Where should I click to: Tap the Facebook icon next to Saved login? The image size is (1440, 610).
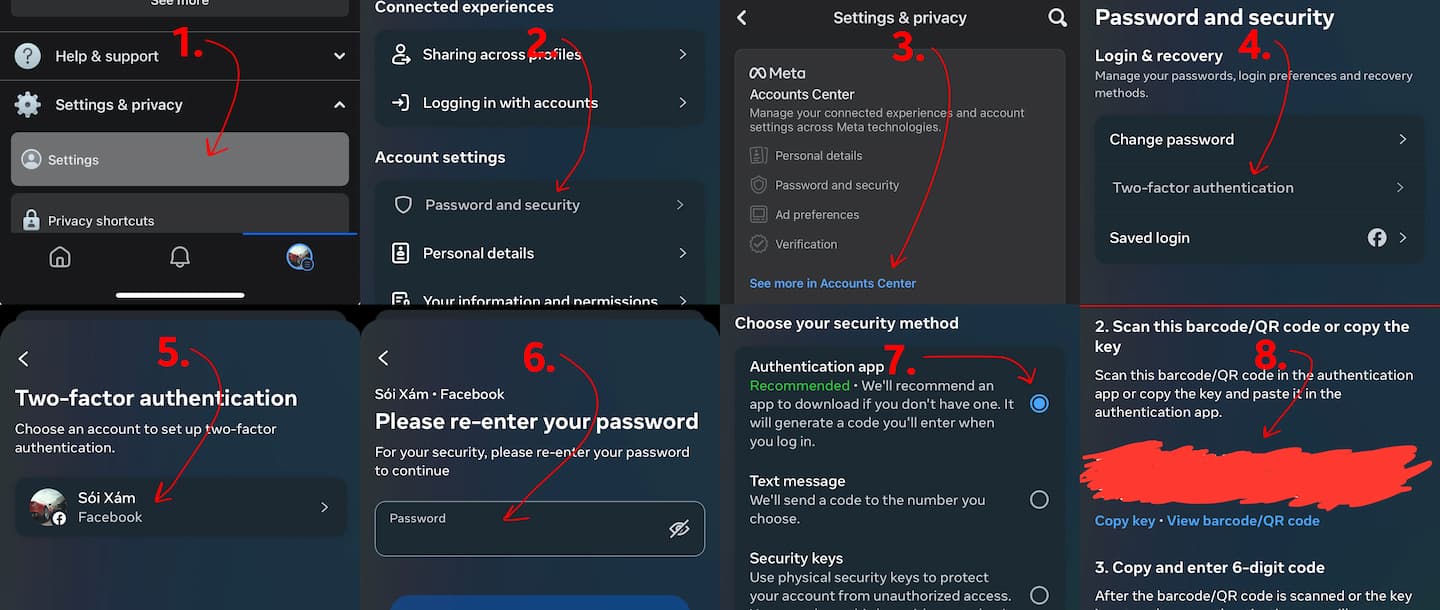pos(1377,238)
